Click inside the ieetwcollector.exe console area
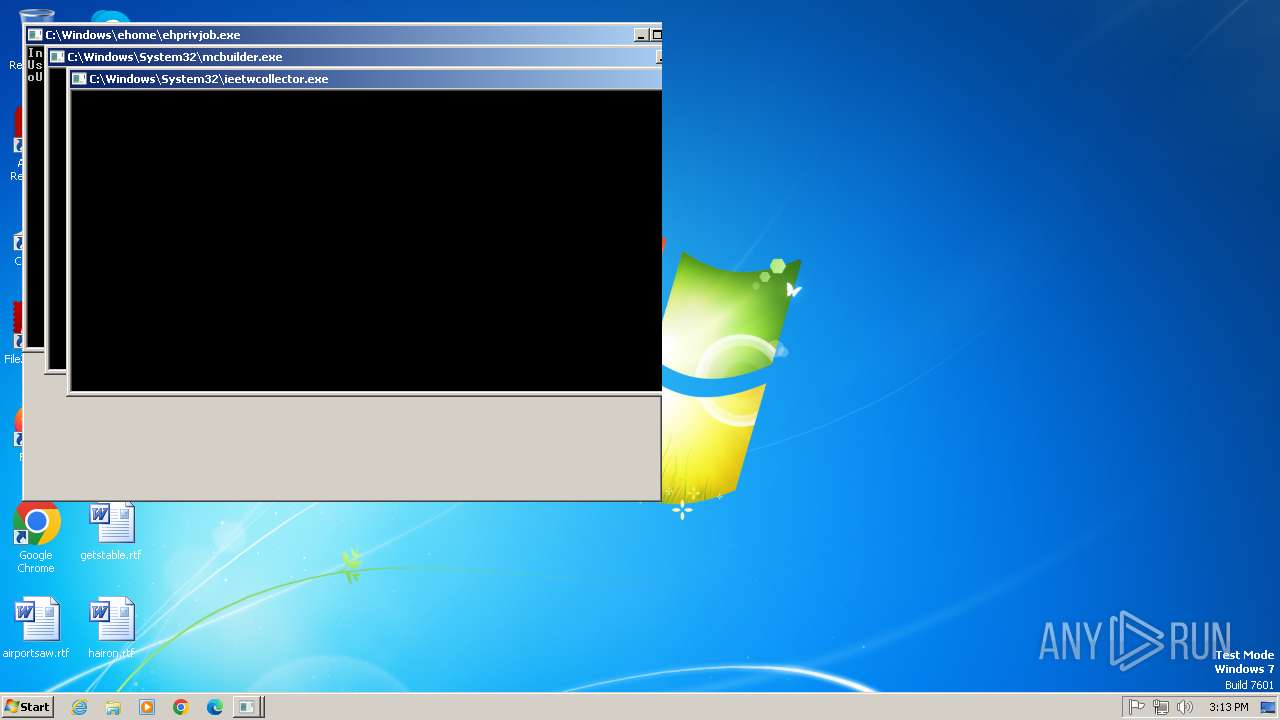1280x720 pixels. coord(366,240)
